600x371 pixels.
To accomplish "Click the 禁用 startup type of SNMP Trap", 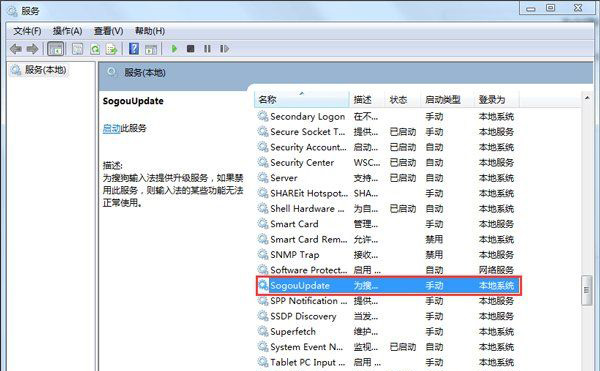I will pyautogui.click(x=434, y=255).
